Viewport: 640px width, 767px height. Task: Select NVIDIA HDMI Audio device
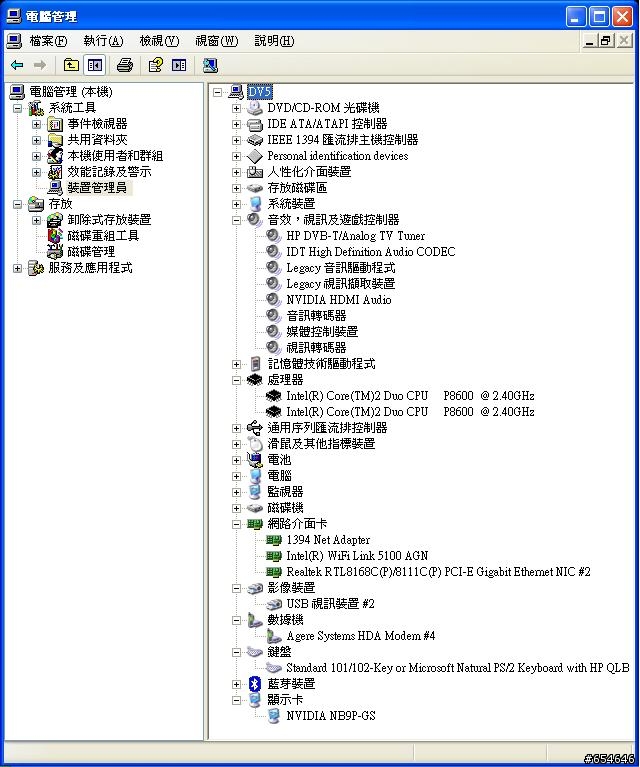339,300
